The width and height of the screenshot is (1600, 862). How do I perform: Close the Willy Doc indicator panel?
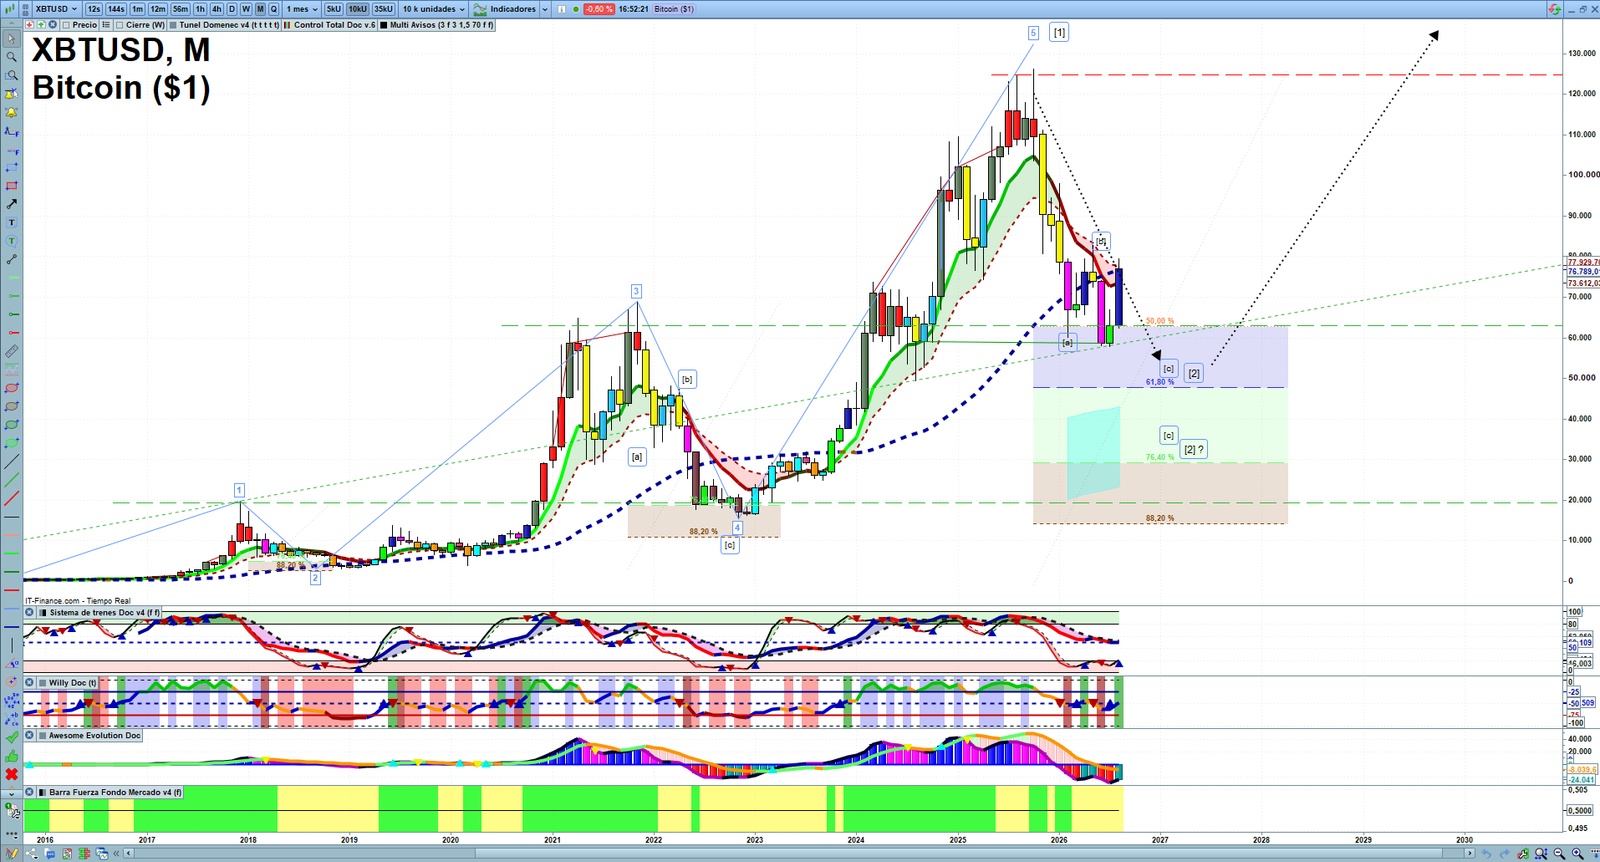point(30,682)
